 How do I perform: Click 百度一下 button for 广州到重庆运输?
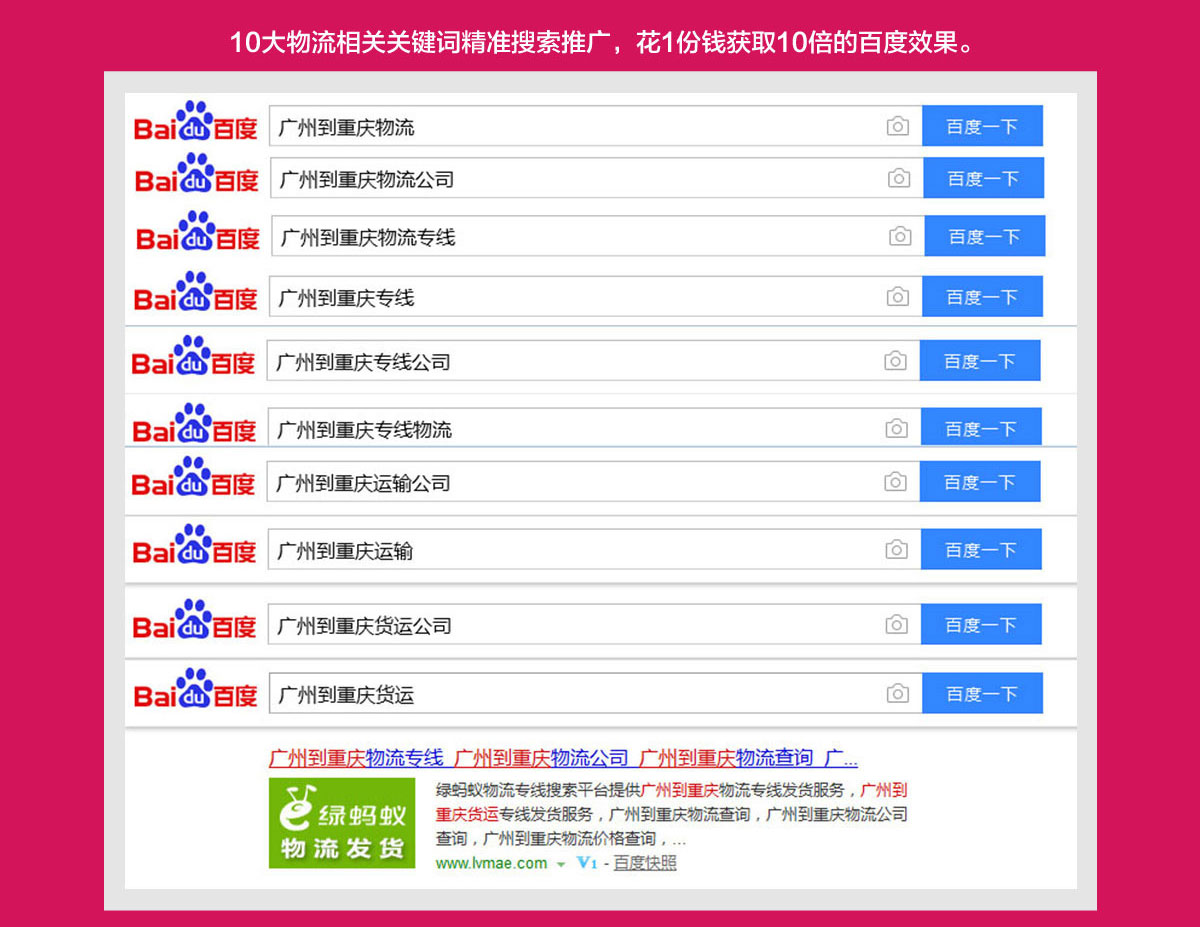point(981,550)
